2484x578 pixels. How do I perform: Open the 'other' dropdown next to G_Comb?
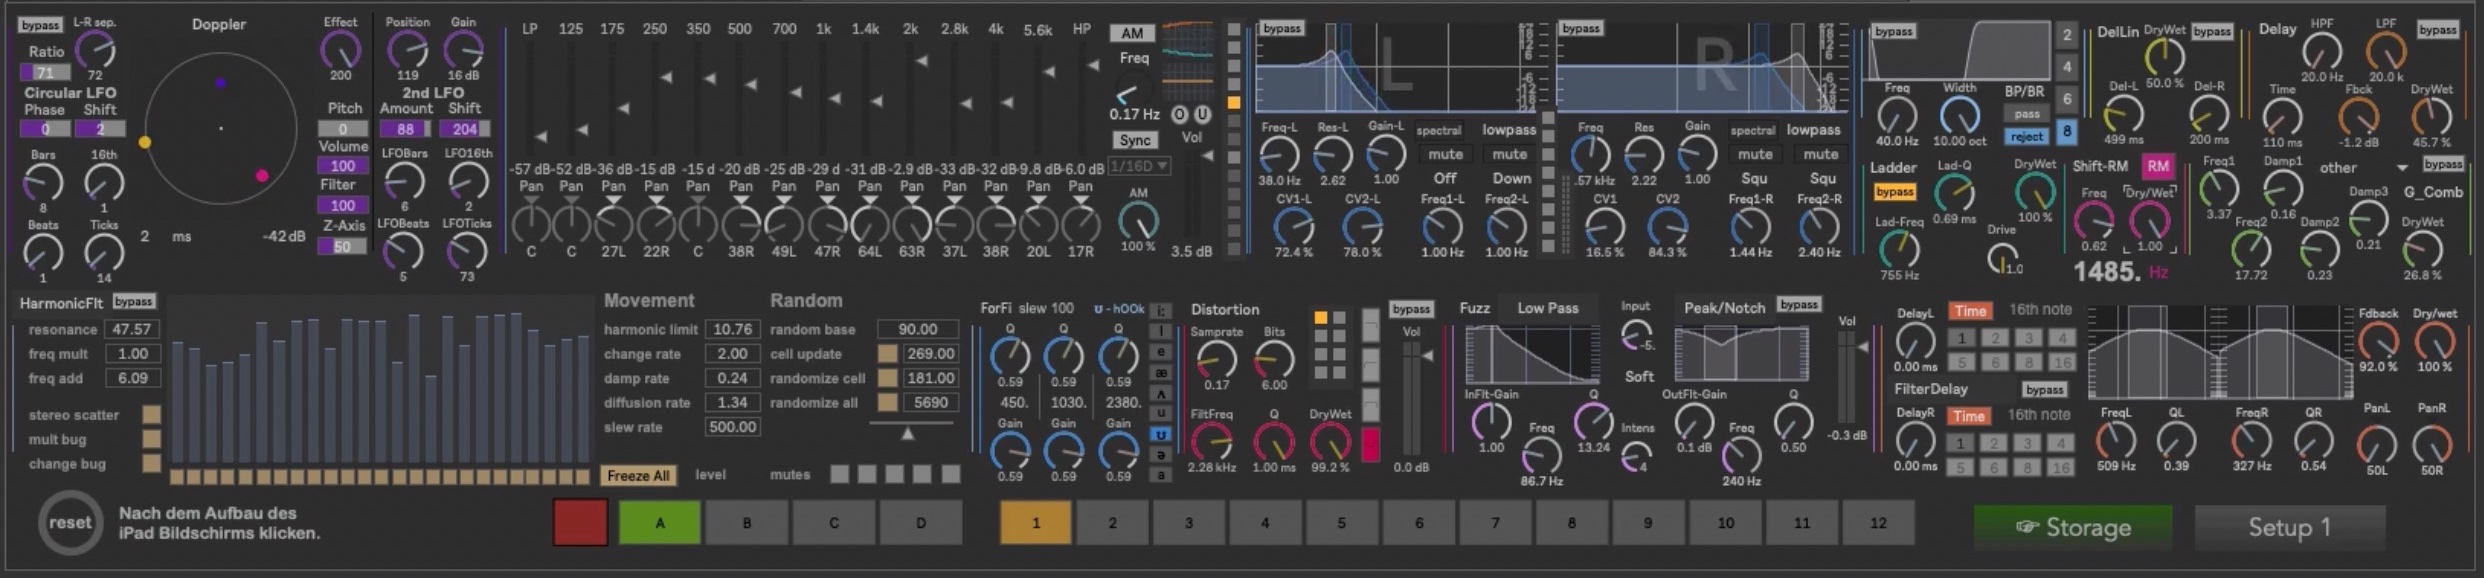tap(2362, 167)
